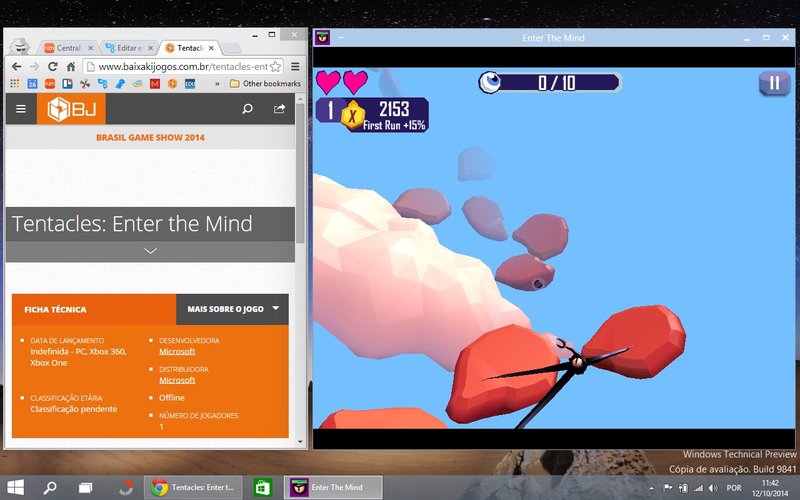
Task: Open the EDU bookmark icon
Action: [x=190, y=84]
